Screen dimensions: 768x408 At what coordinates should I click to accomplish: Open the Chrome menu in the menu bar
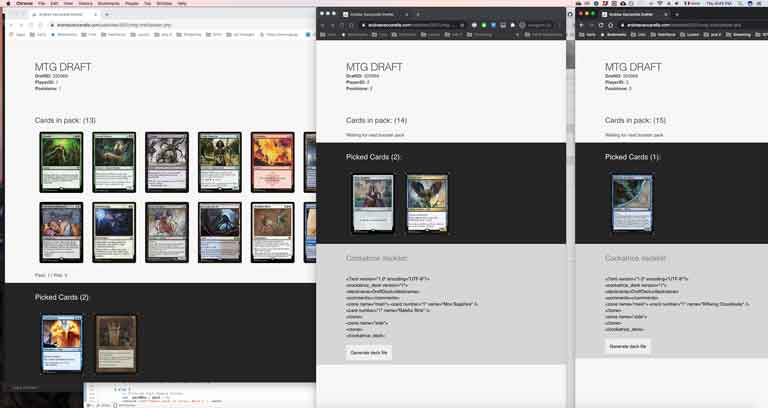tap(24, 3)
